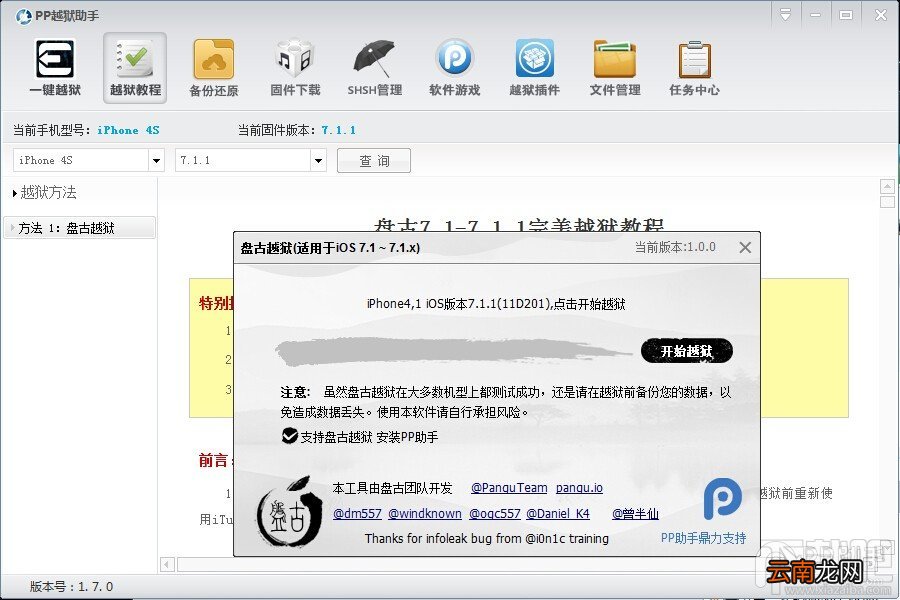This screenshot has height=600, width=900.
Task: Click the 当前版本:1.0.0 text in dialog
Action: coord(675,247)
